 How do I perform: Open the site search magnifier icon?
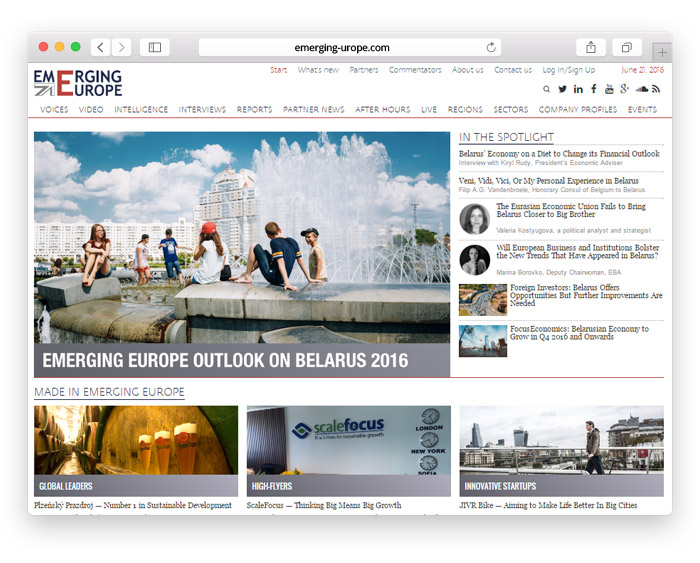tap(546, 89)
